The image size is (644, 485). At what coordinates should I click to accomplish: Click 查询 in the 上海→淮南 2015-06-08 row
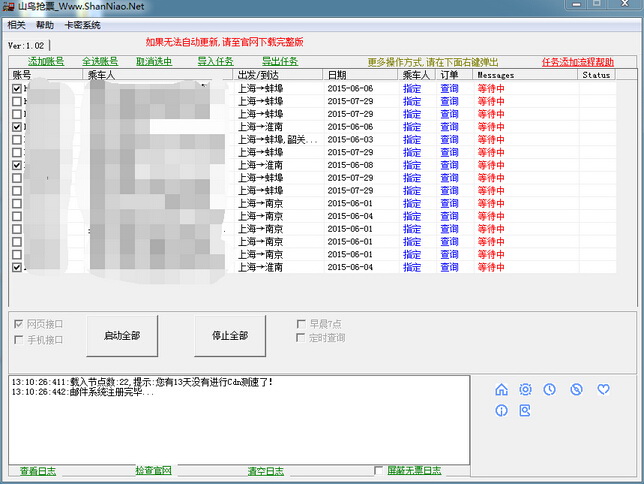(449, 165)
